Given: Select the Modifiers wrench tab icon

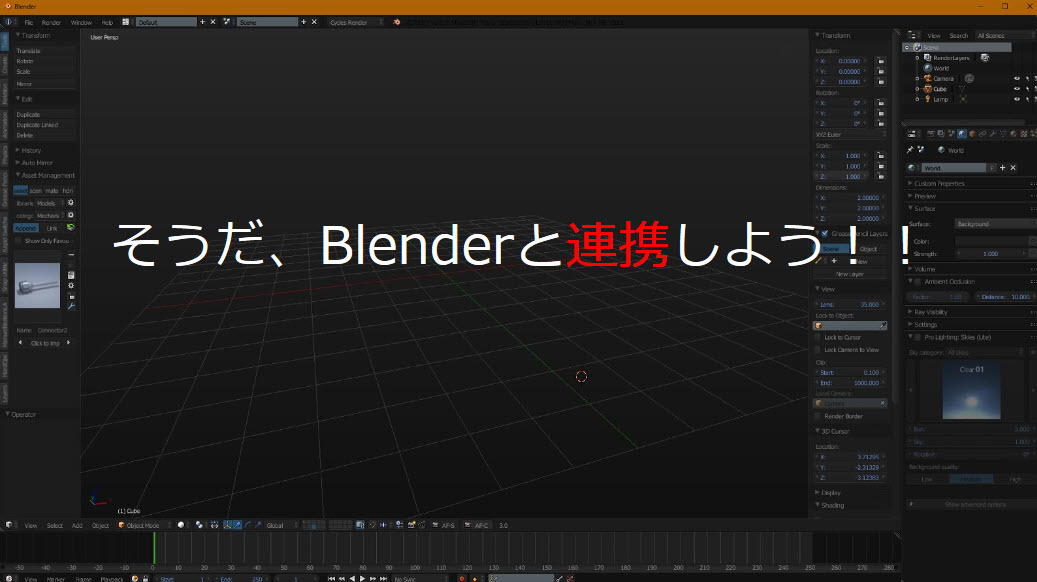Looking at the screenshot, I should click(993, 134).
